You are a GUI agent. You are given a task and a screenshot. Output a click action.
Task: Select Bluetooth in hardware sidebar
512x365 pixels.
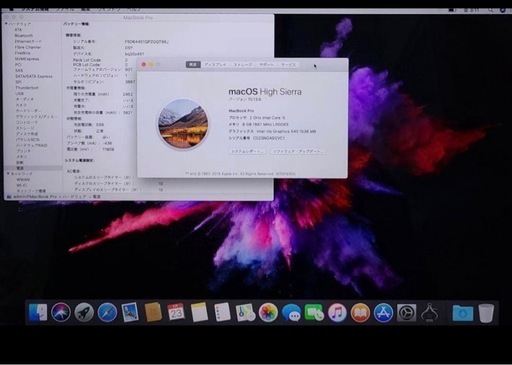point(24,35)
